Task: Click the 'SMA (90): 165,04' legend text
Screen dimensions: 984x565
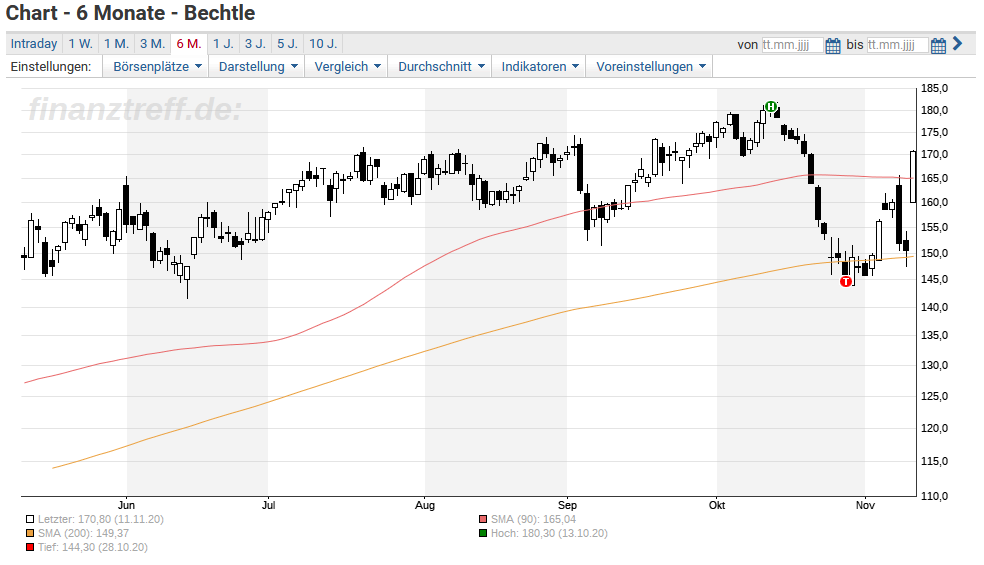Action: [x=533, y=520]
